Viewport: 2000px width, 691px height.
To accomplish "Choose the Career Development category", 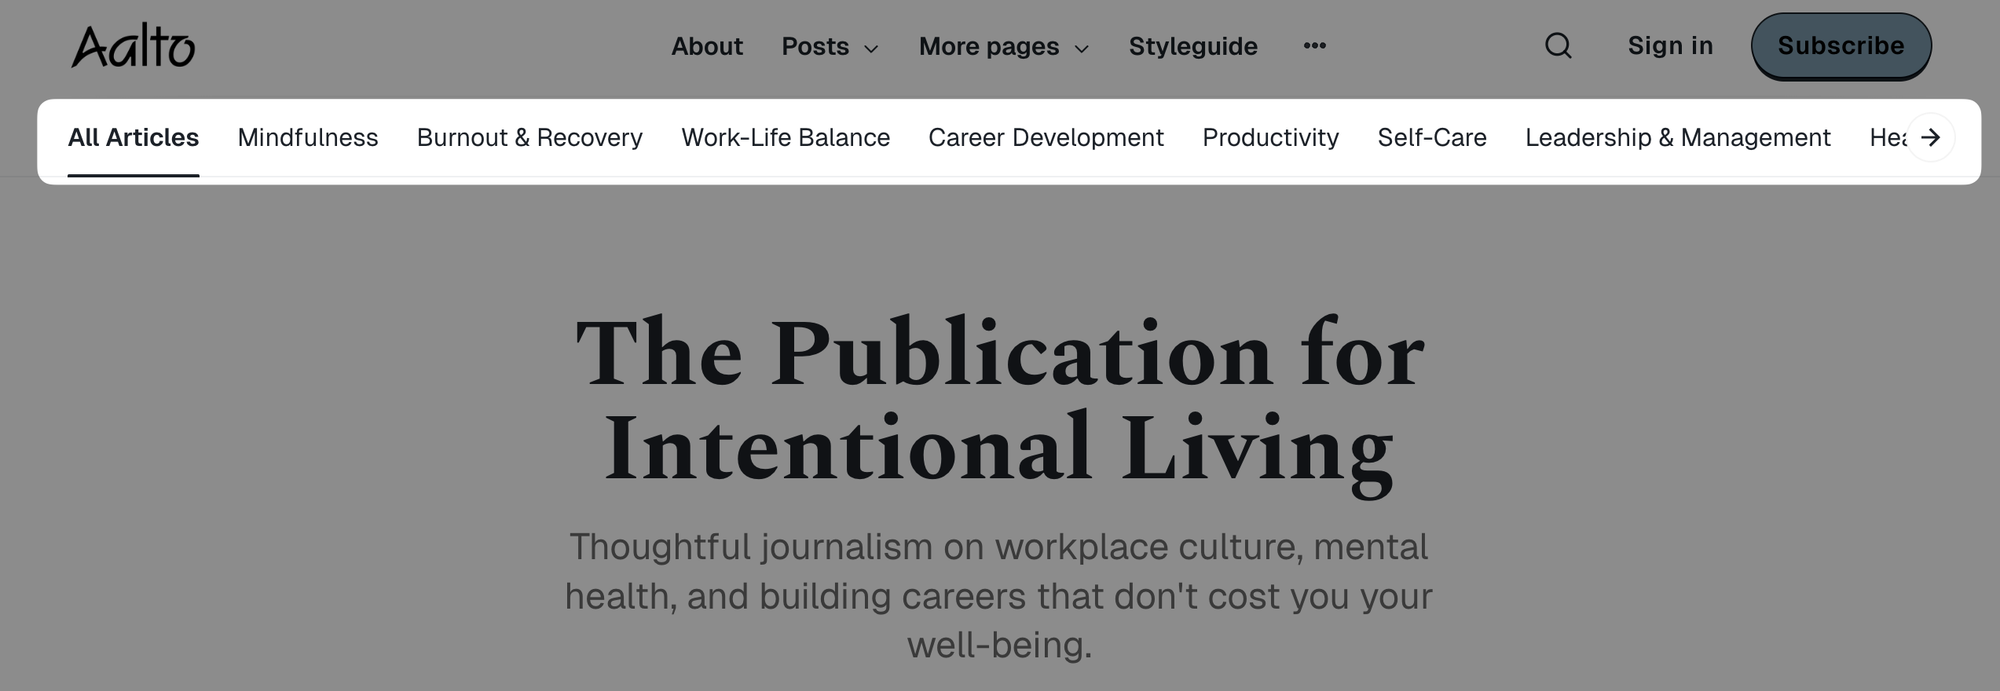I will click(x=1045, y=138).
